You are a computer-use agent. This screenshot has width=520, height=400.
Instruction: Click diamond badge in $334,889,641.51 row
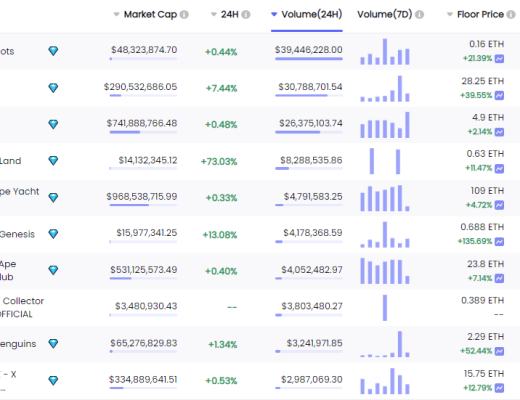pos(53,380)
